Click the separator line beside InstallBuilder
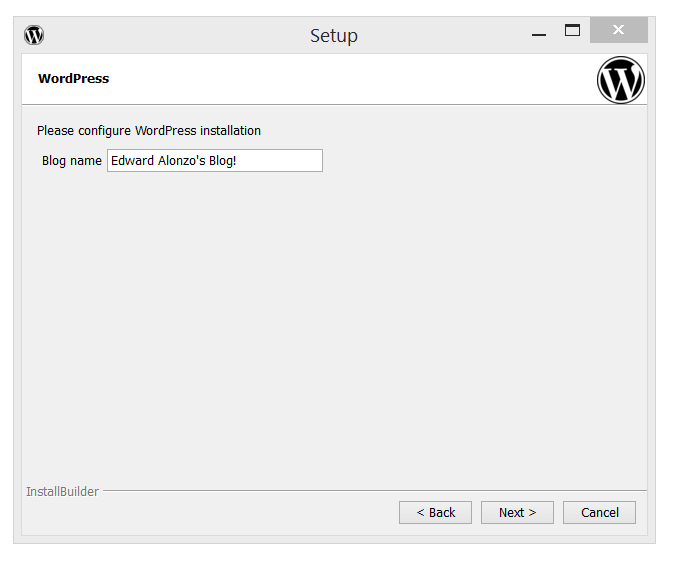Image resolution: width=674 pixels, height=561 pixels. coord(370,491)
